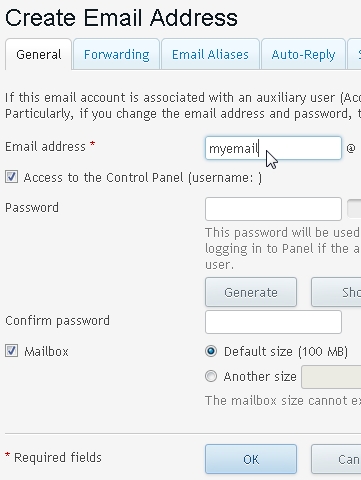Image resolution: width=361 pixels, height=480 pixels.
Task: Confirm with the OK button
Action: point(251,459)
